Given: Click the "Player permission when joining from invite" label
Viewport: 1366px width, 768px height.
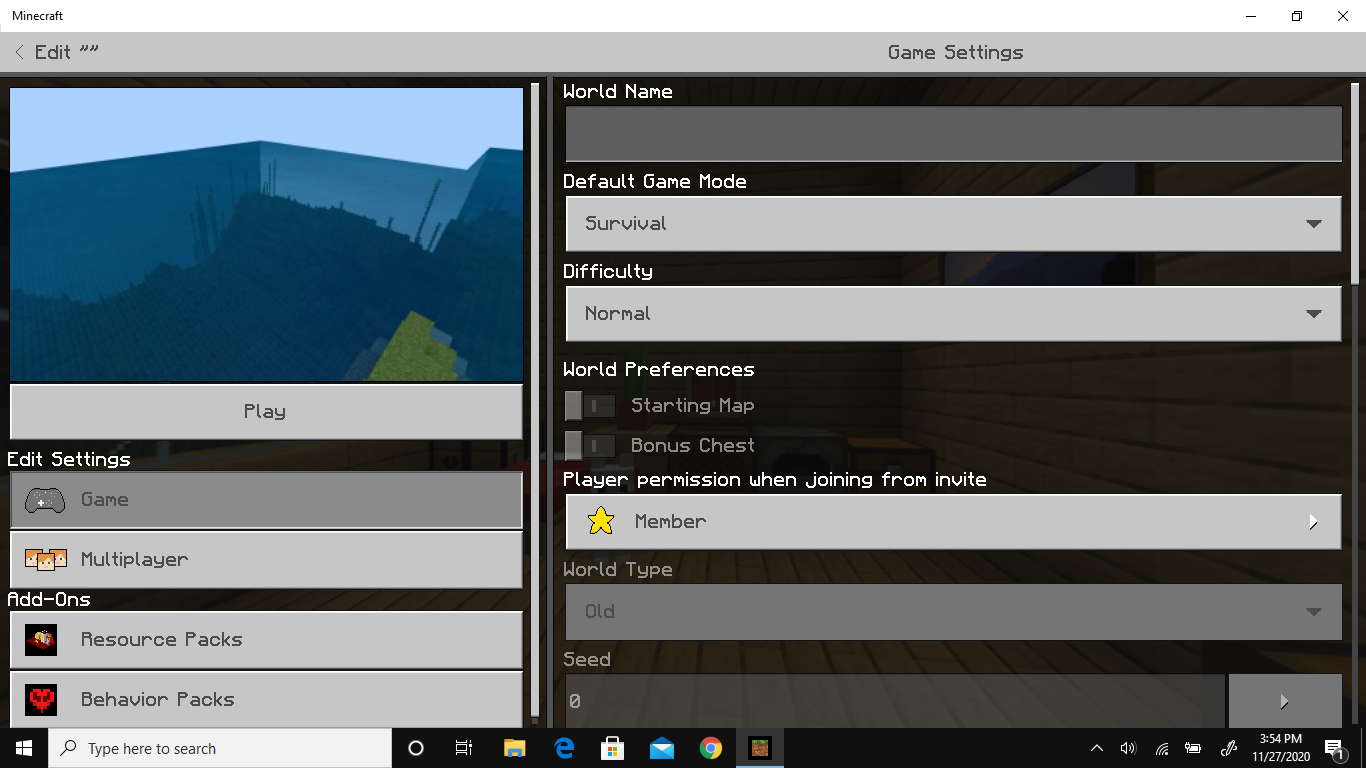Looking at the screenshot, I should click(x=775, y=480).
